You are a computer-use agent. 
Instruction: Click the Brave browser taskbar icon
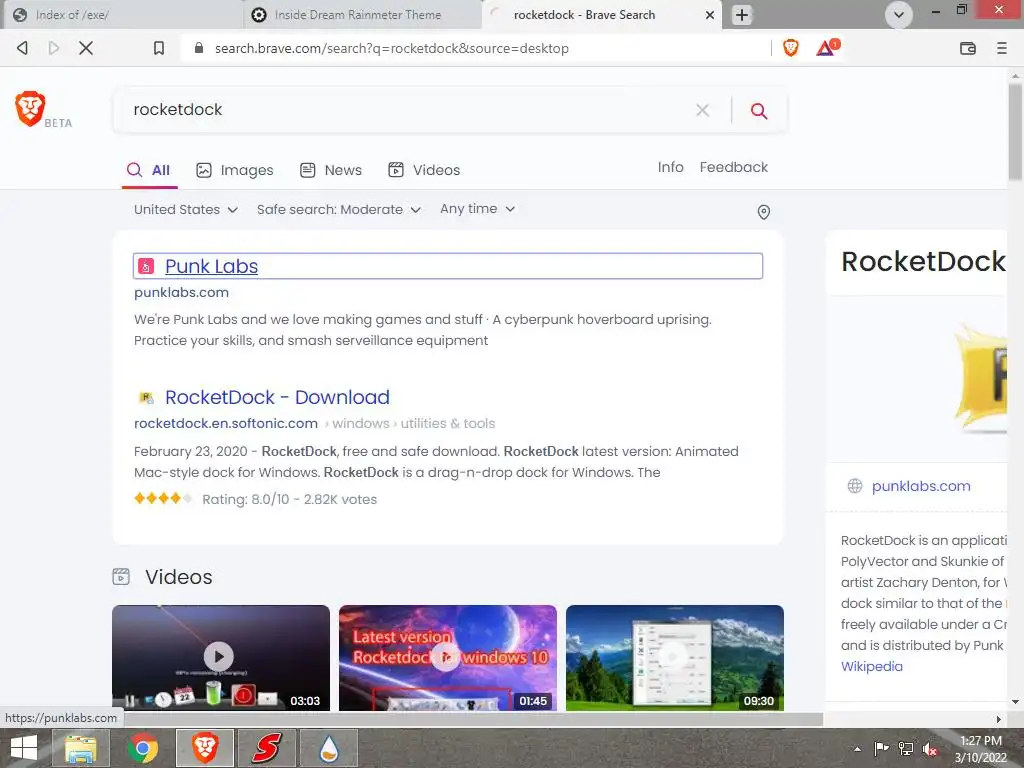(205, 748)
